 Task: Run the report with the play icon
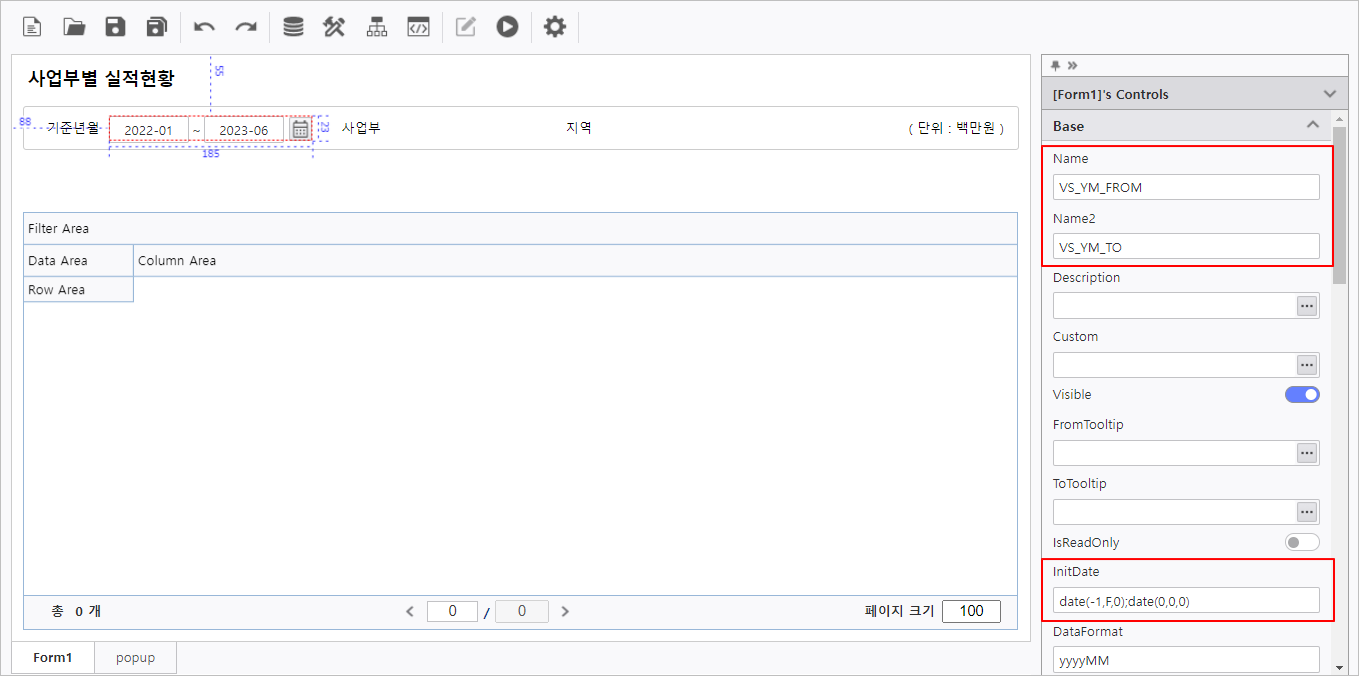507,27
